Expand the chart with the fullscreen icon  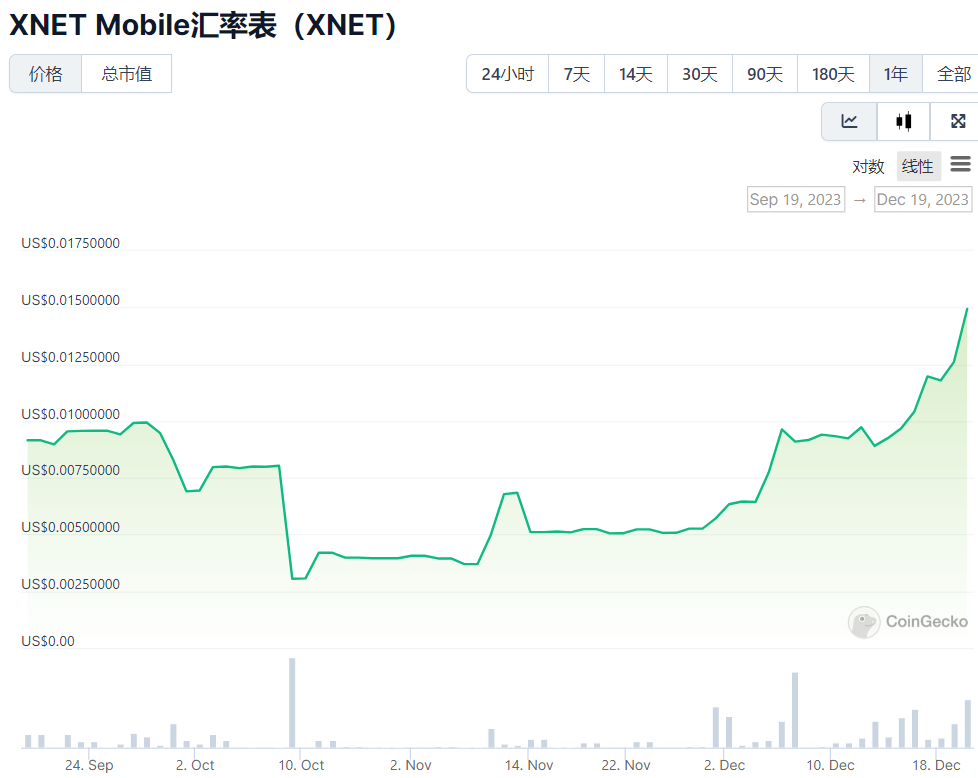tap(957, 121)
